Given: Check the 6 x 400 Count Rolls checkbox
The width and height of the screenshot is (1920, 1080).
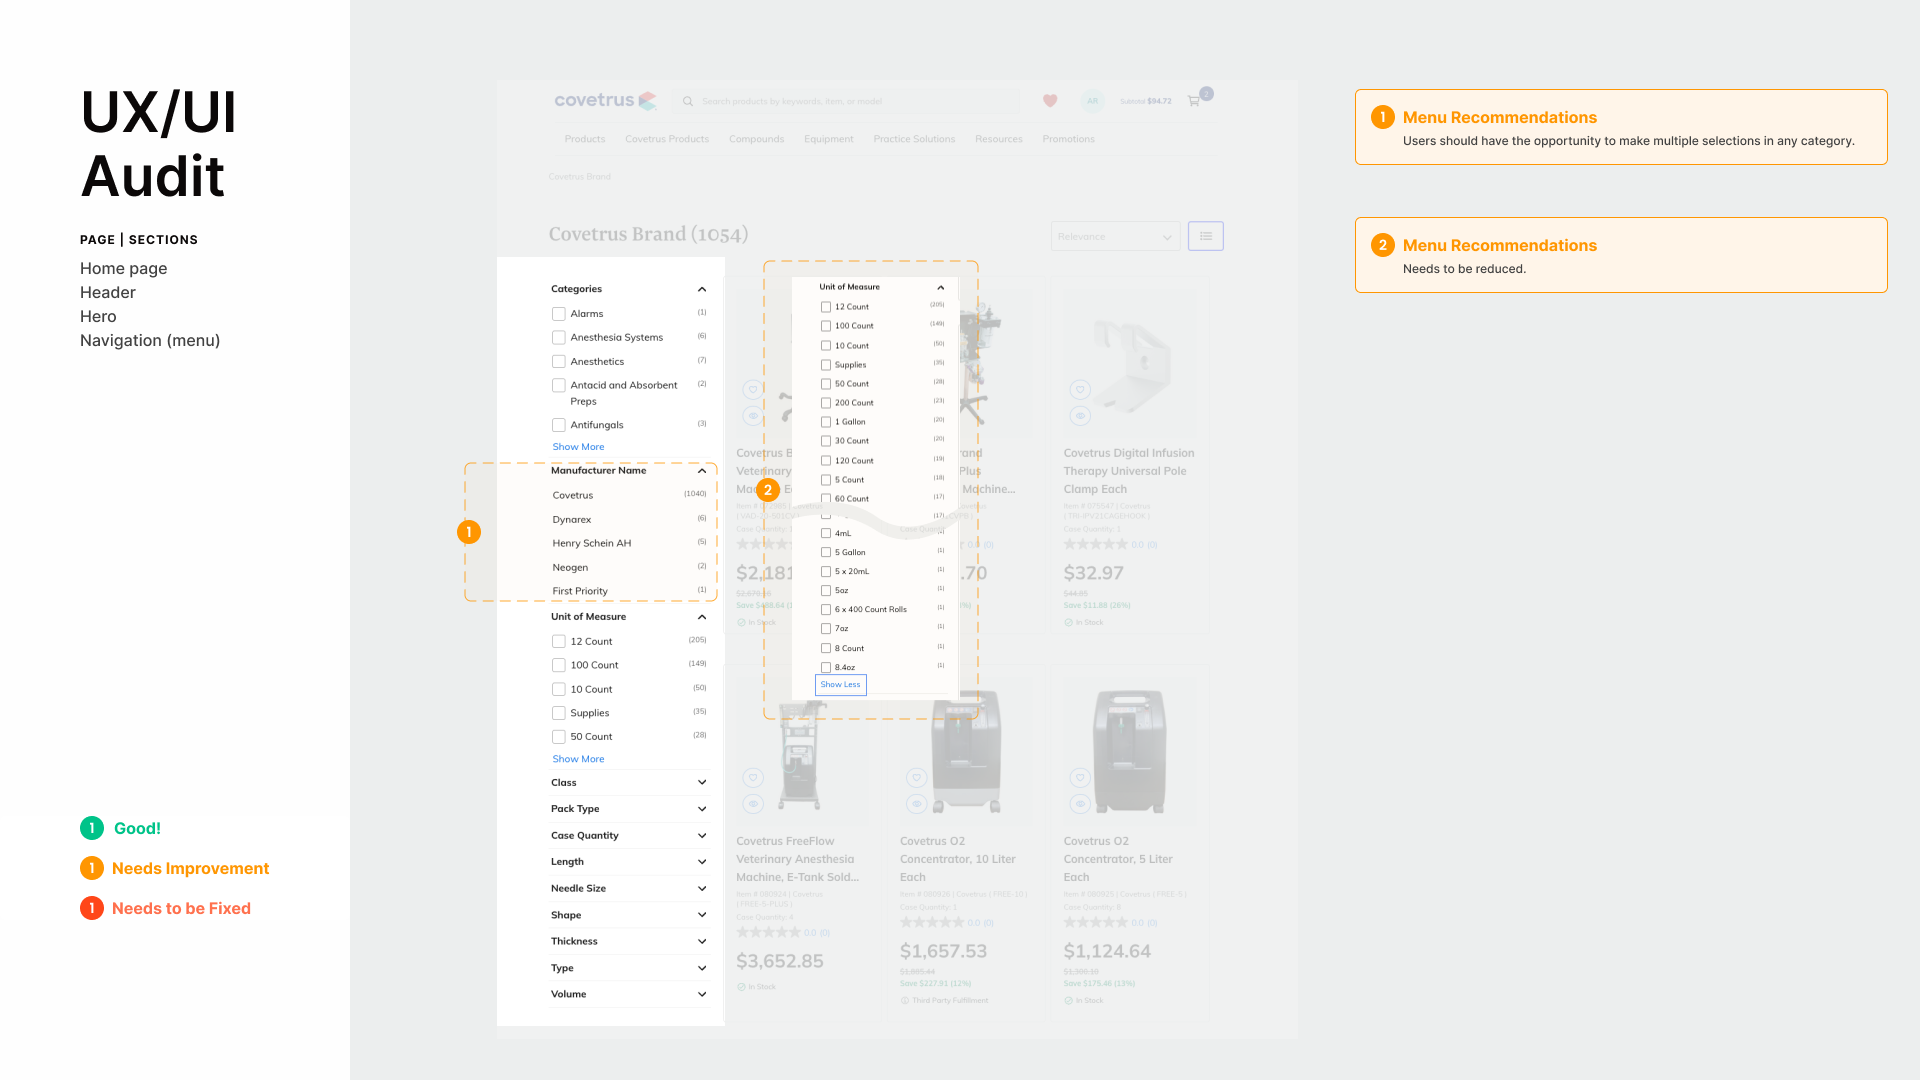Looking at the screenshot, I should (826, 609).
